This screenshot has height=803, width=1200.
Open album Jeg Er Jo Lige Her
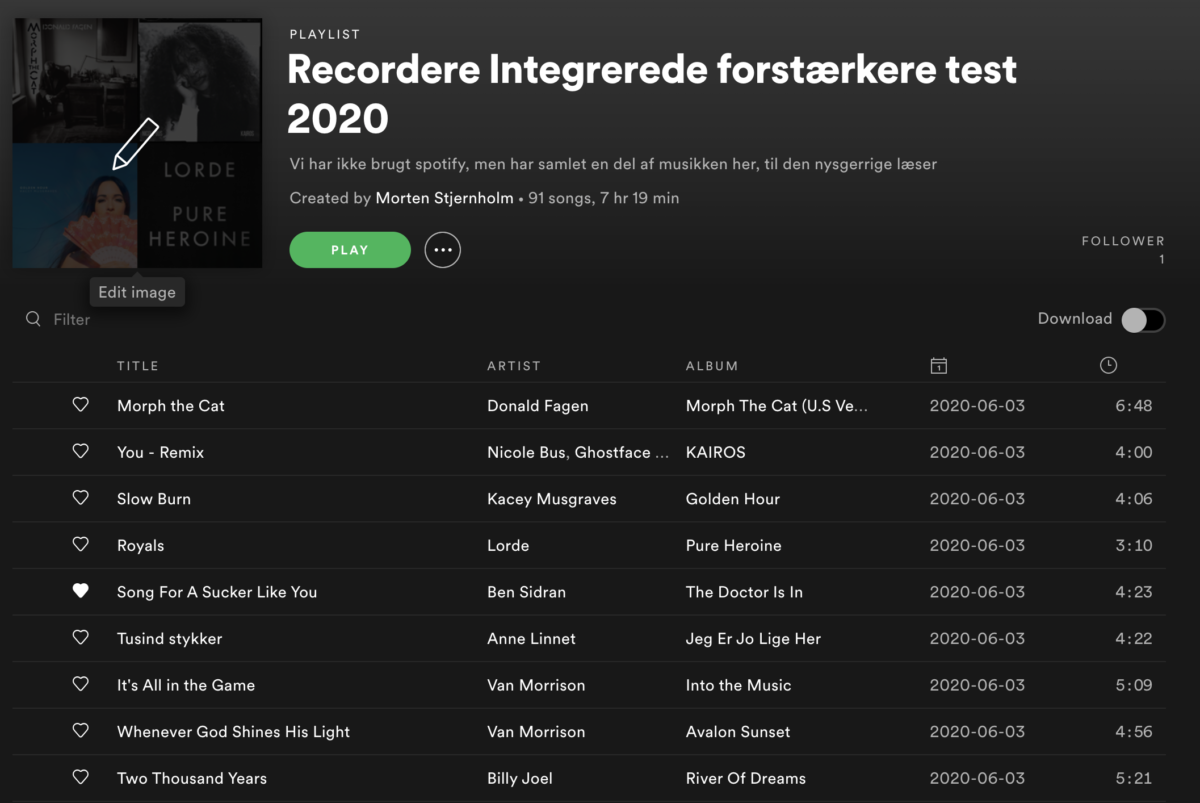coord(753,638)
